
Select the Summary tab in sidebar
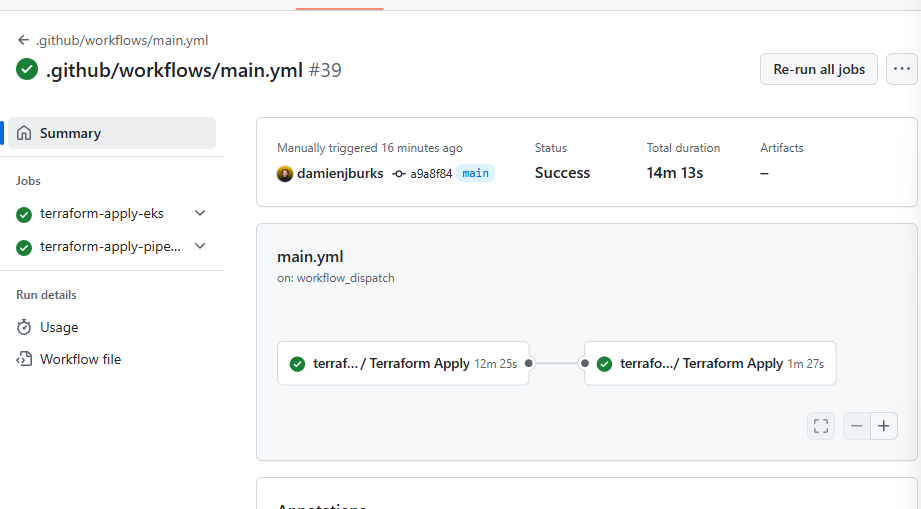click(112, 133)
